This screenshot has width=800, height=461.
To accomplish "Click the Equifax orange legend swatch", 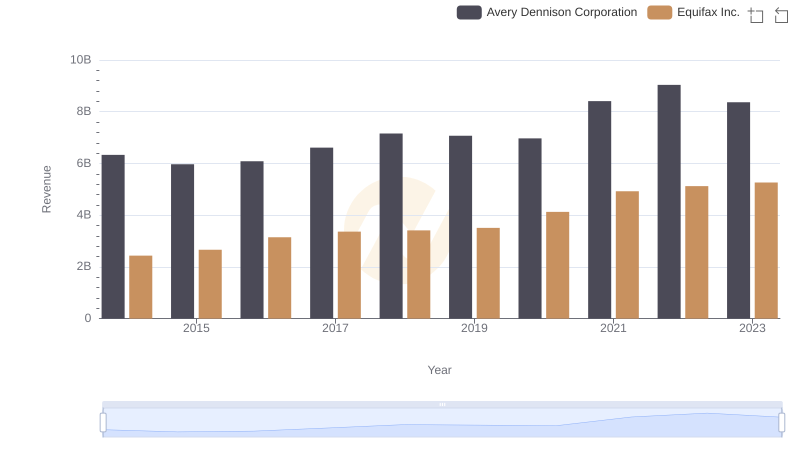I will click(x=659, y=12).
